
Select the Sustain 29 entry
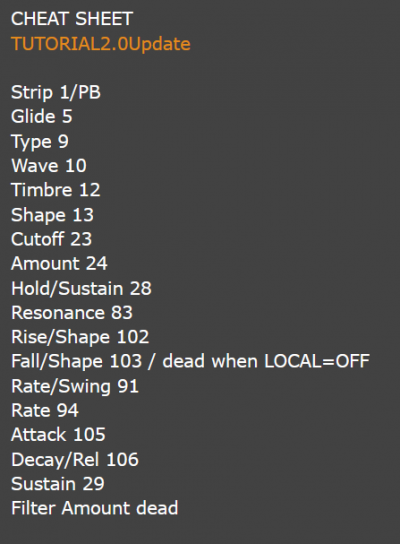point(58,484)
